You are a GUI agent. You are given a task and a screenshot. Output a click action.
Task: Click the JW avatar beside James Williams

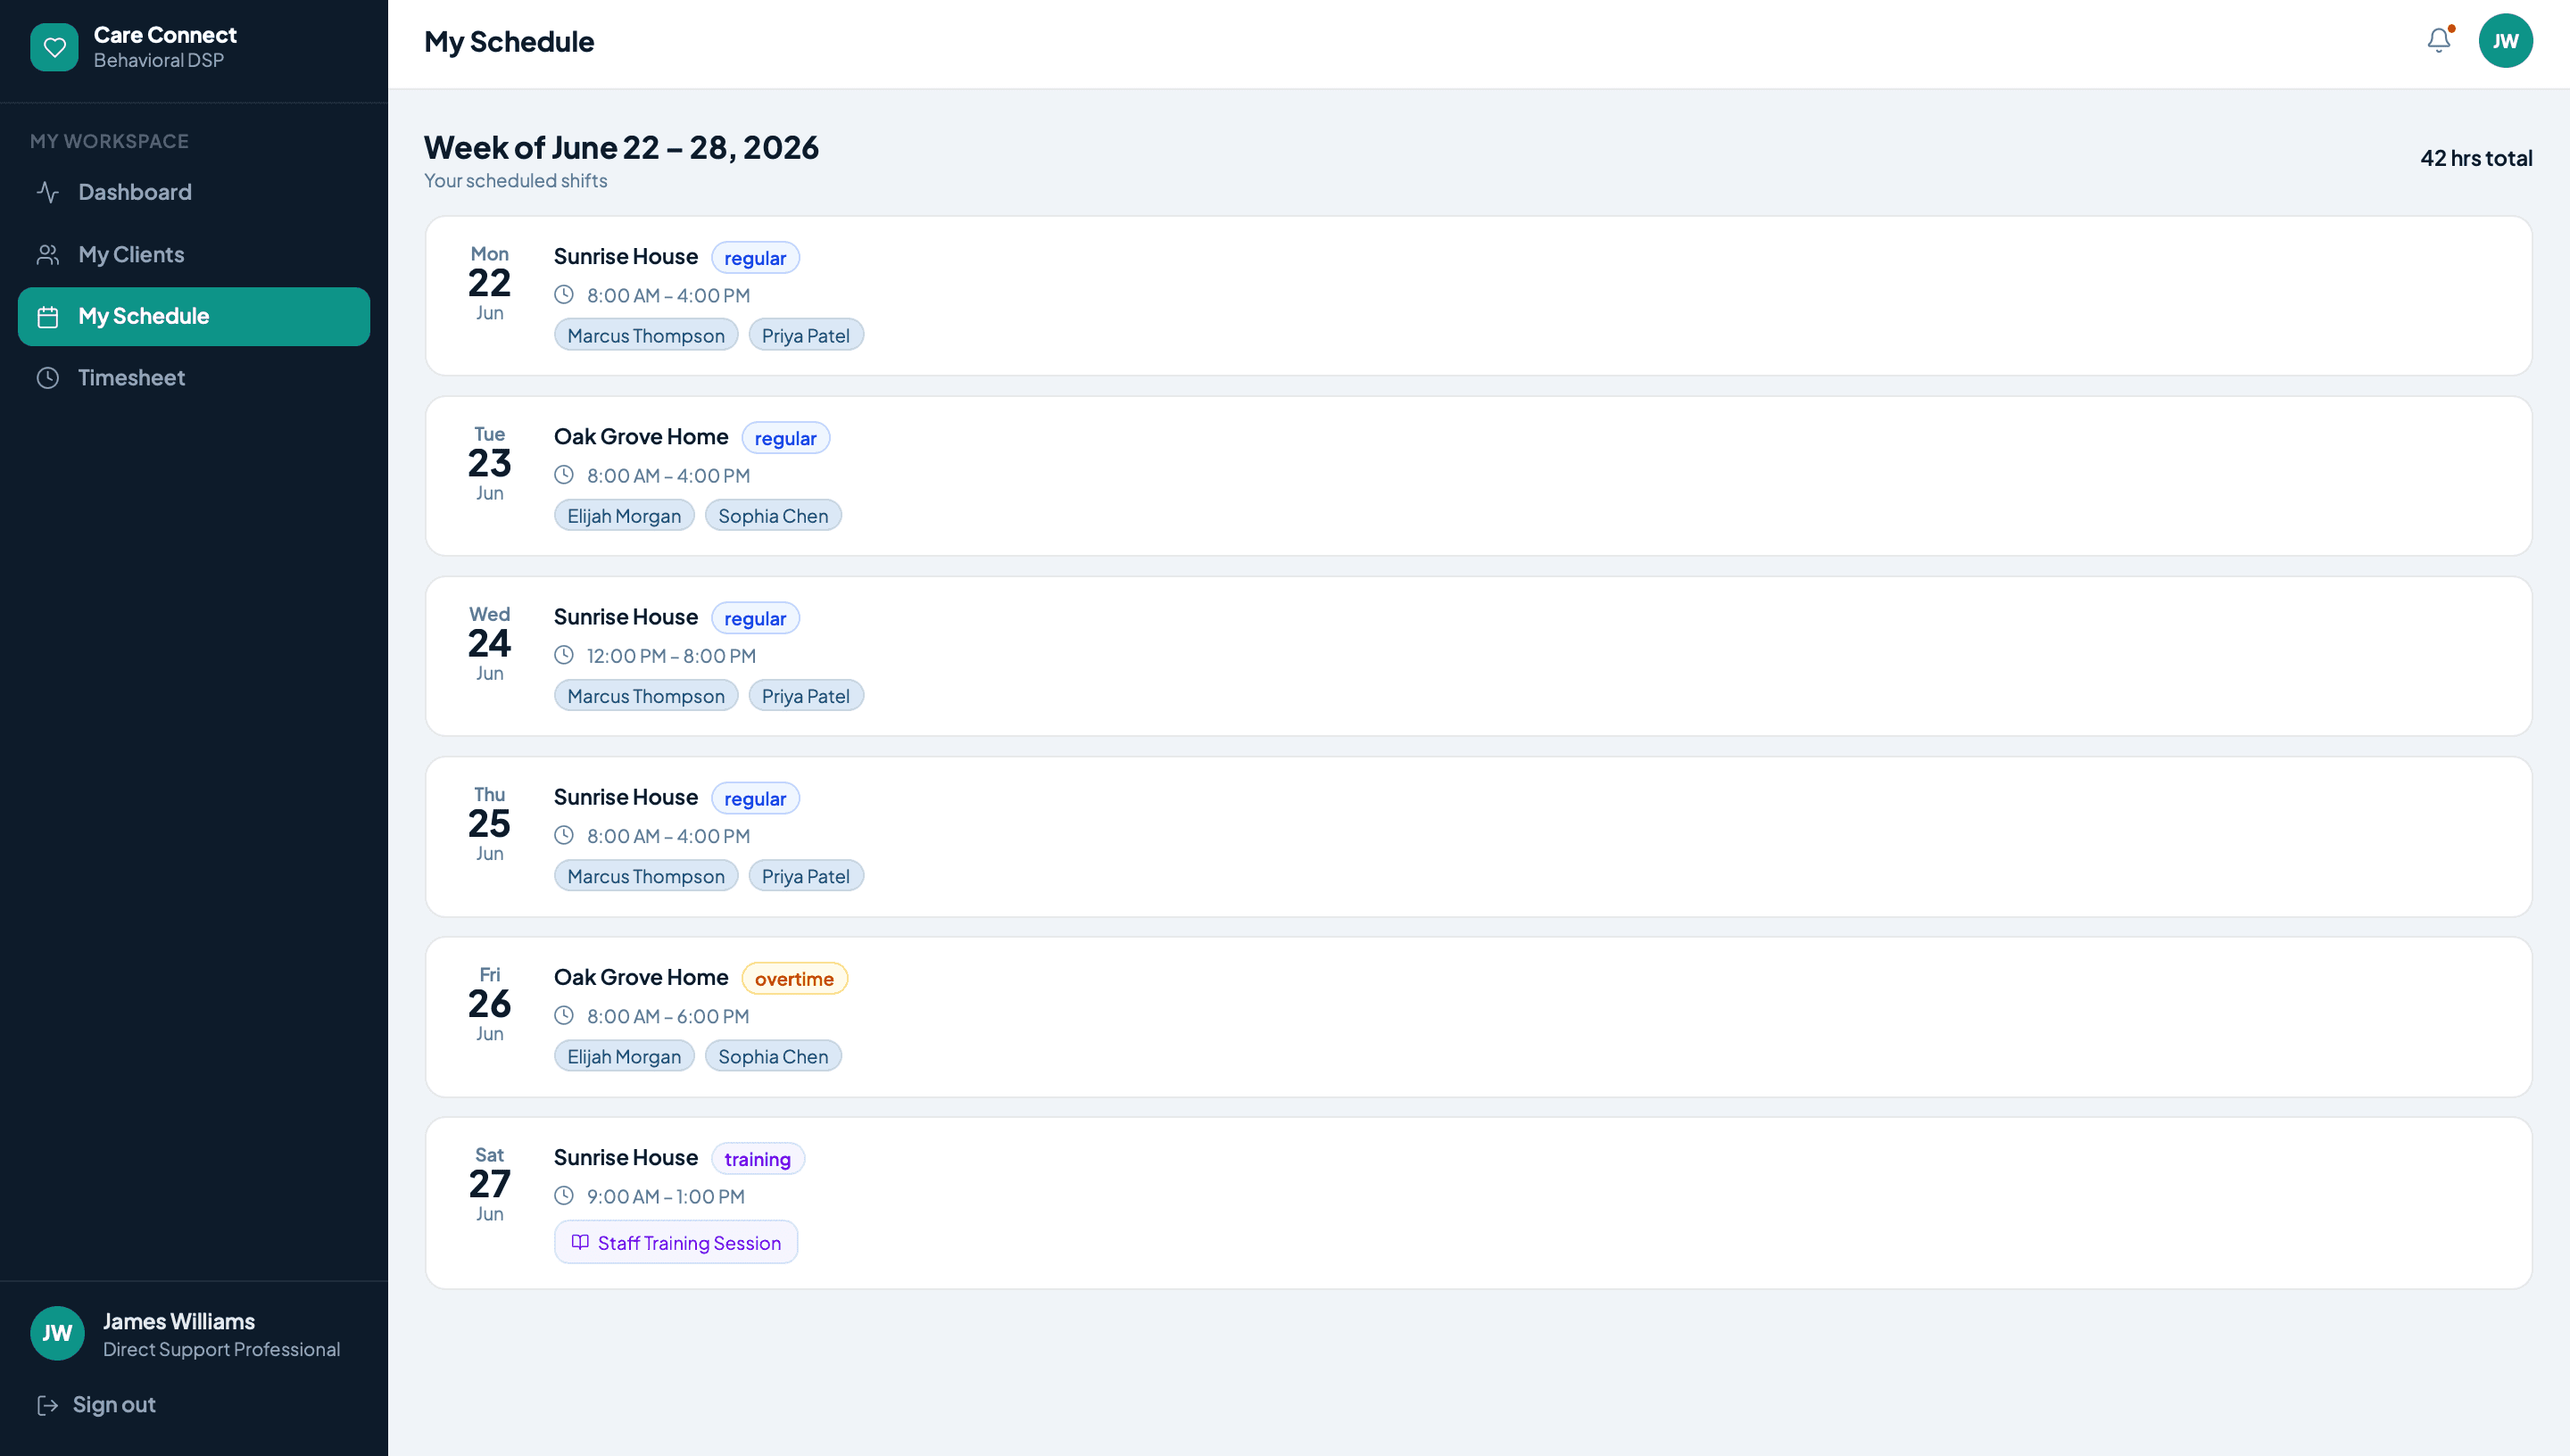57,1333
